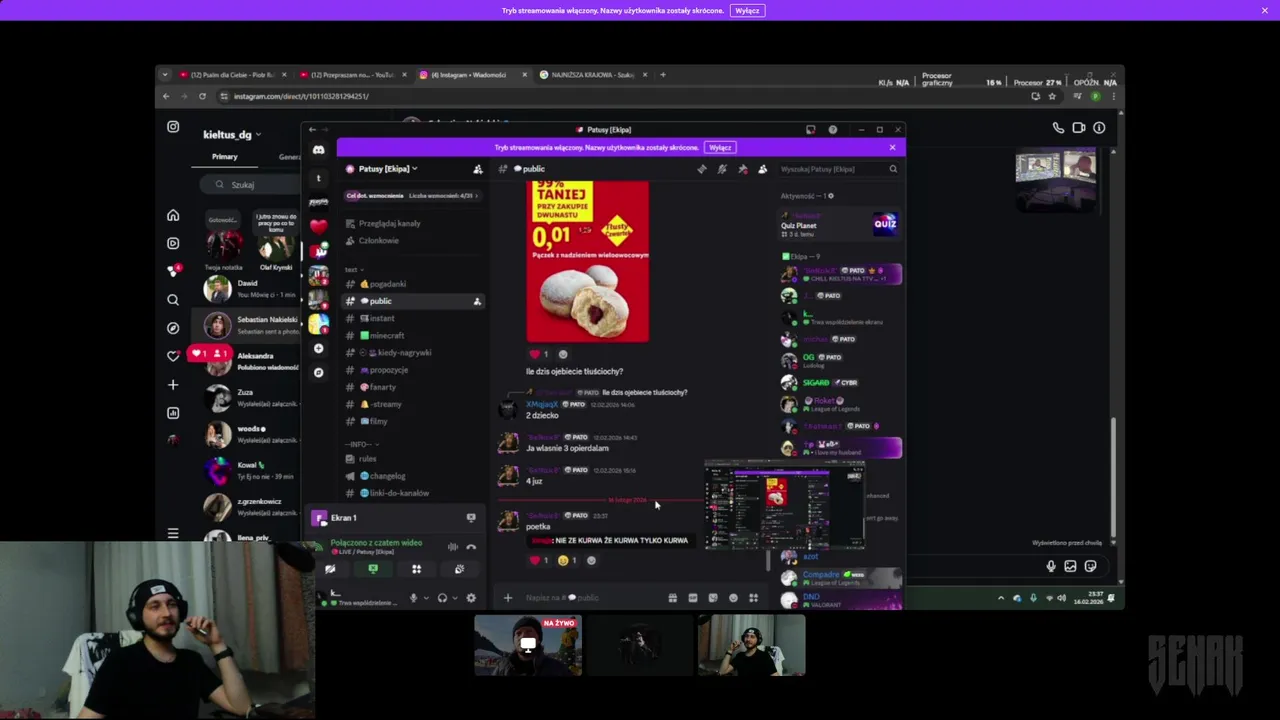This screenshot has width=1280, height=720.
Task: Add reaction to donut image post
Action: pyautogui.click(x=563, y=354)
